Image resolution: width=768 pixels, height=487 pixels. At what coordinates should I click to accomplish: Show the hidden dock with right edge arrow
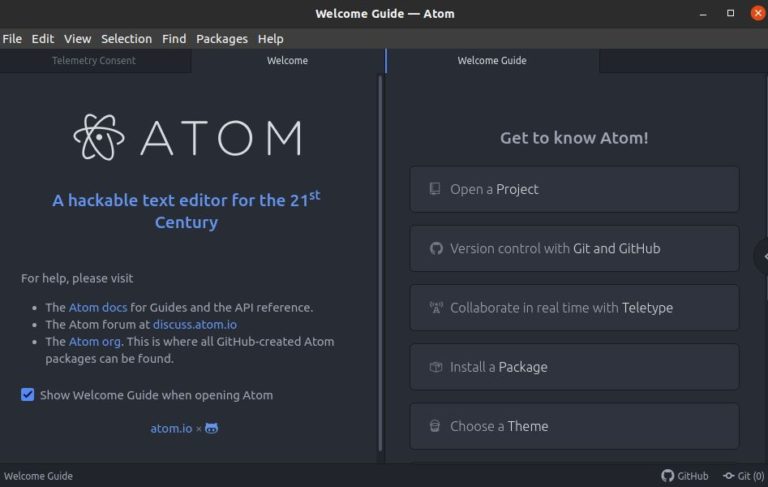point(763,256)
